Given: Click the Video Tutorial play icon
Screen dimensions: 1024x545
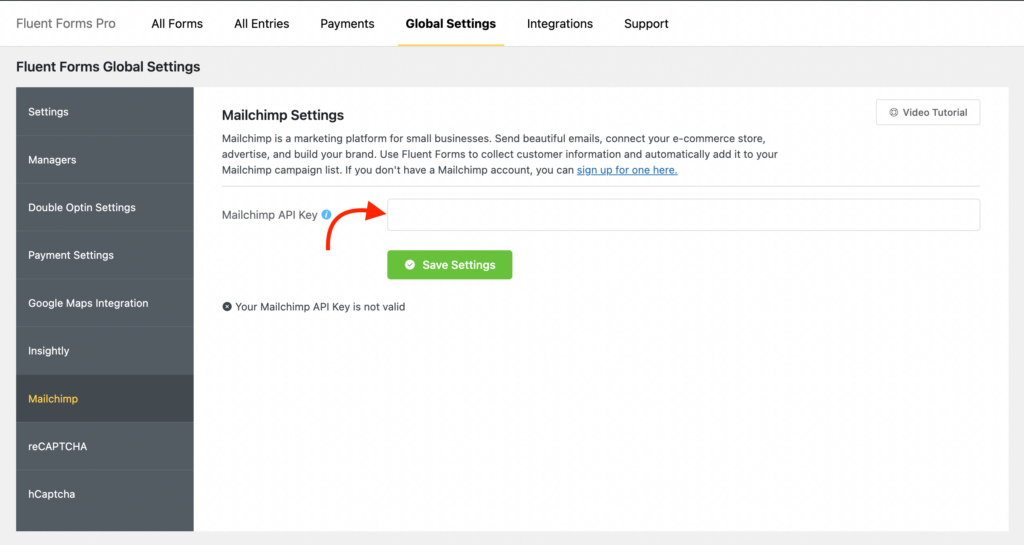Looking at the screenshot, I should point(893,112).
